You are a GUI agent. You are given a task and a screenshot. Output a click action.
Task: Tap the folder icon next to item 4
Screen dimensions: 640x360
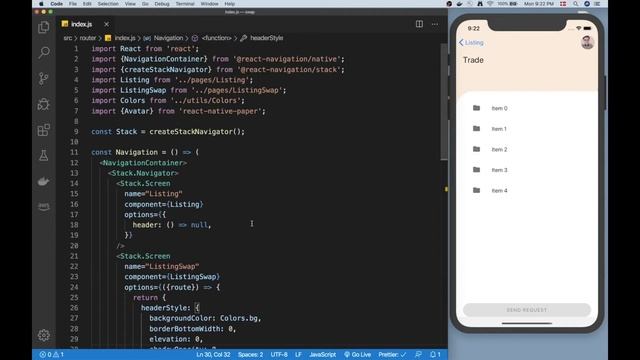(476, 190)
